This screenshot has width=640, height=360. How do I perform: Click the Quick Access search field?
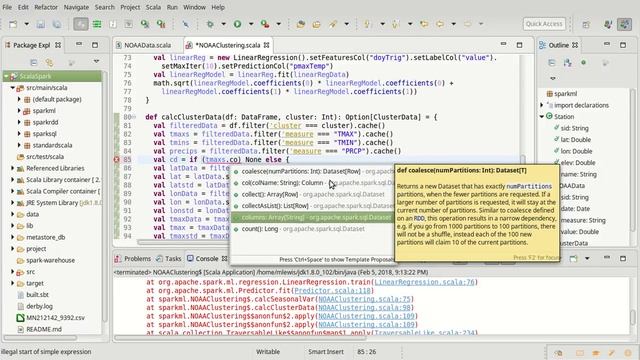pyautogui.click(x=544, y=24)
